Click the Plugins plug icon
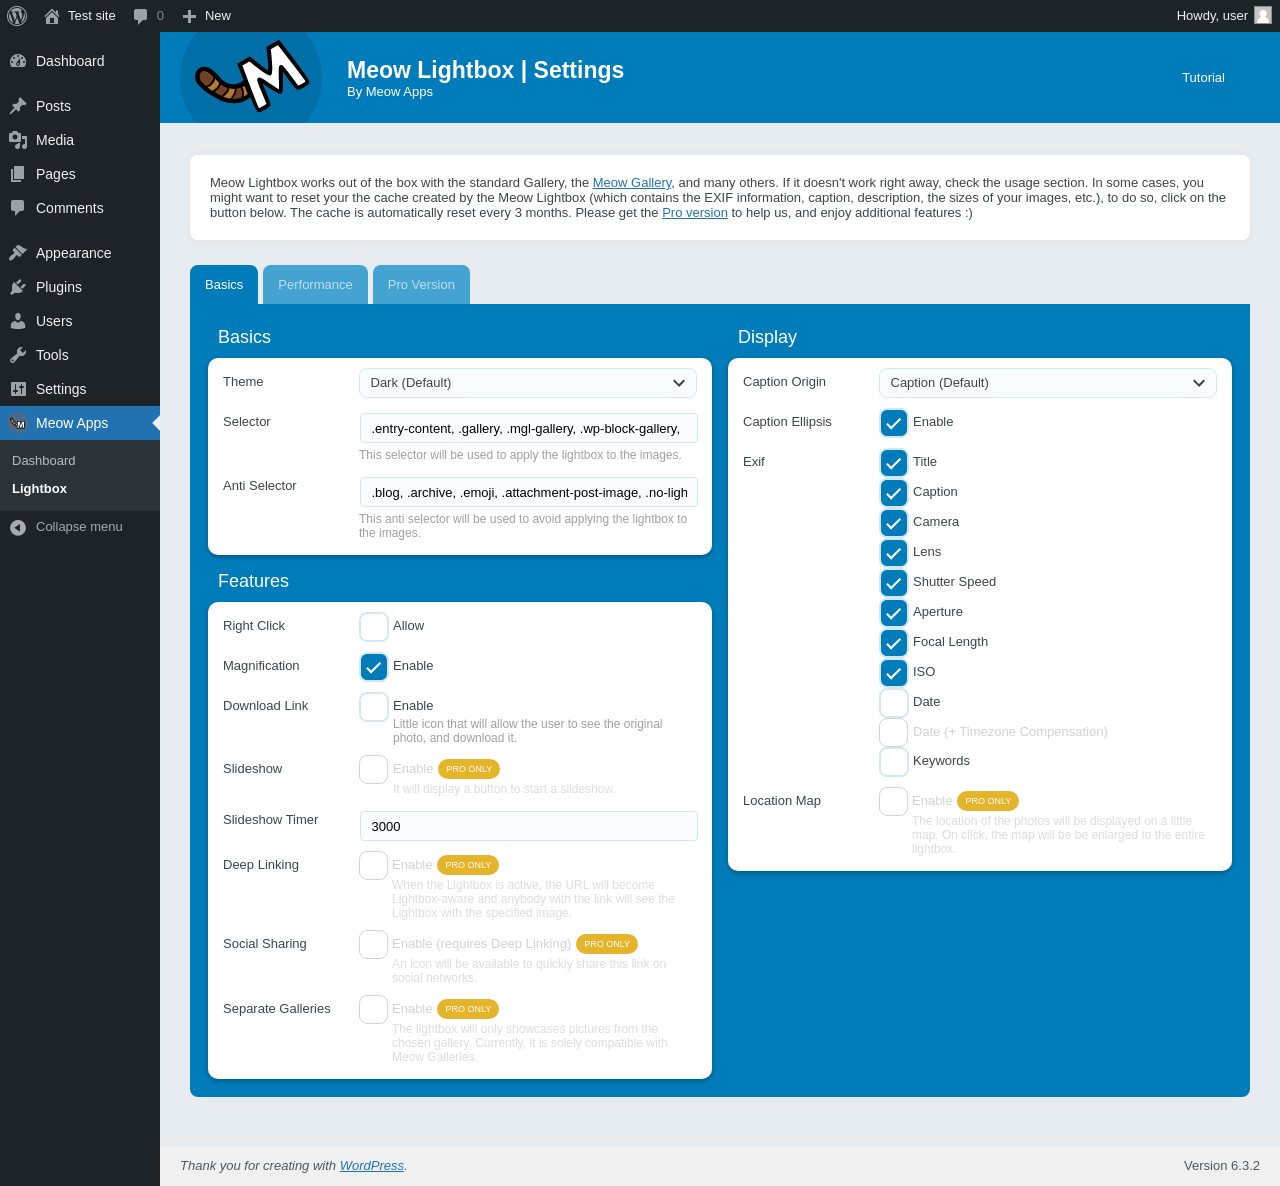This screenshot has width=1280, height=1186. tap(18, 287)
